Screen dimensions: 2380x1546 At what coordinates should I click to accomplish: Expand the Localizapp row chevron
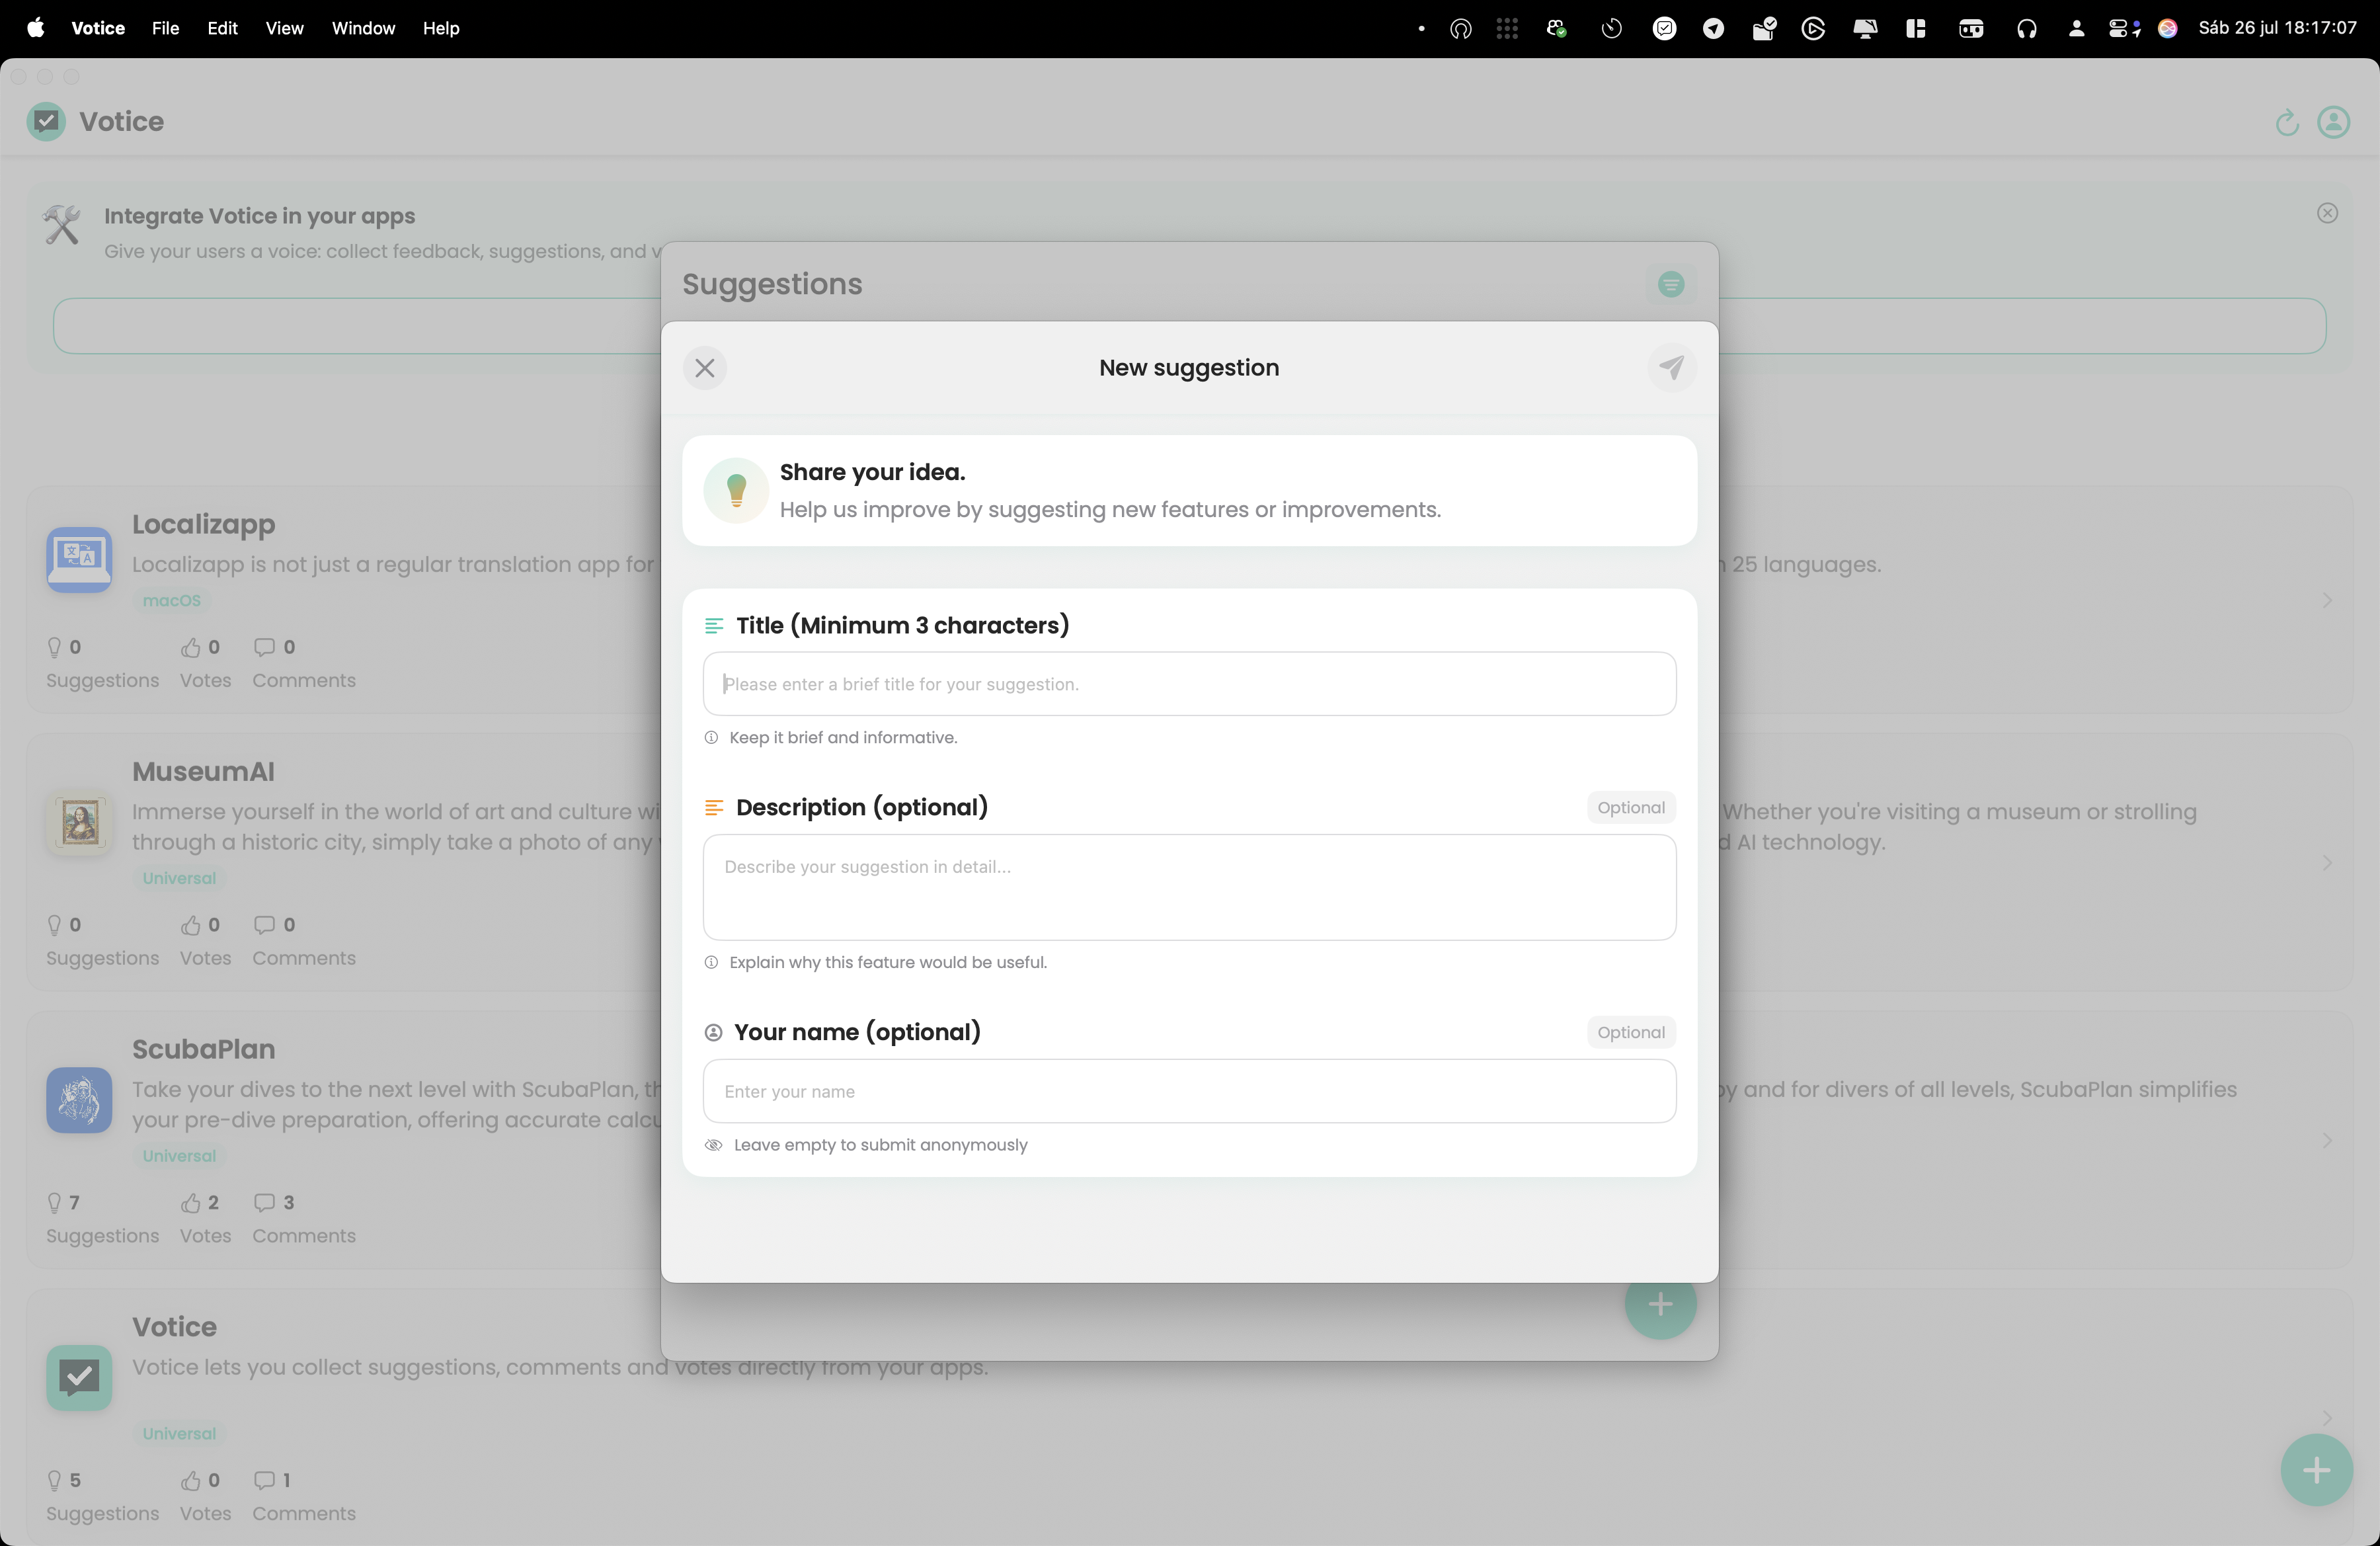[x=2327, y=600]
